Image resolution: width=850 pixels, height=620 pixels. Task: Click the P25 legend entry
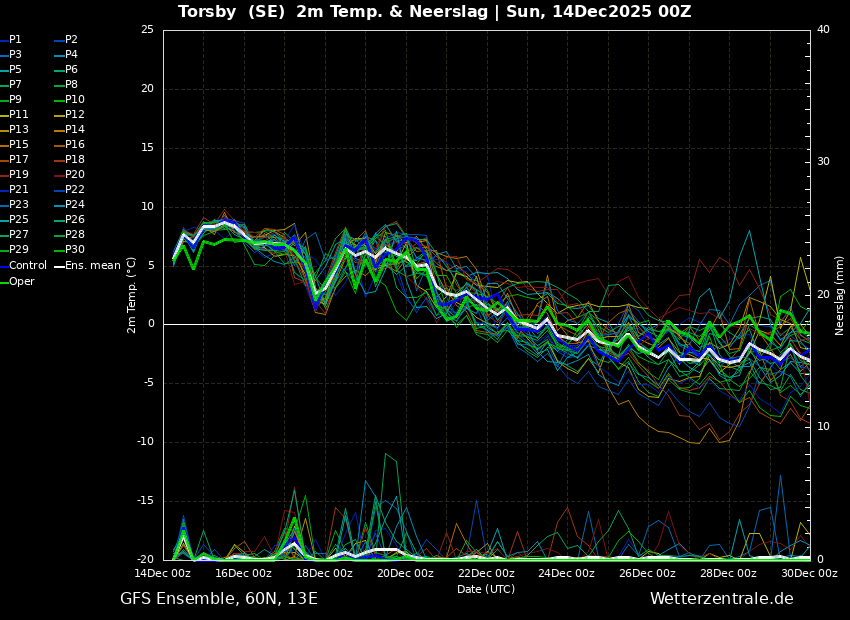click(15, 219)
